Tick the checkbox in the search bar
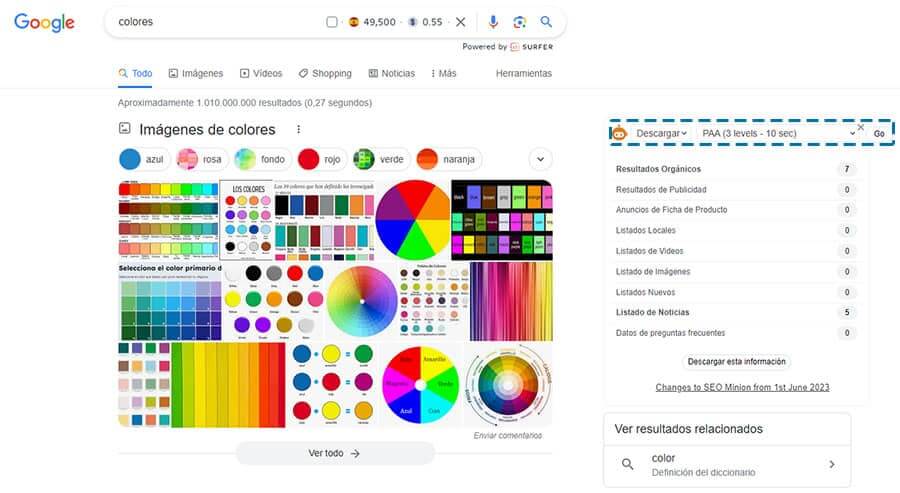 [x=332, y=22]
